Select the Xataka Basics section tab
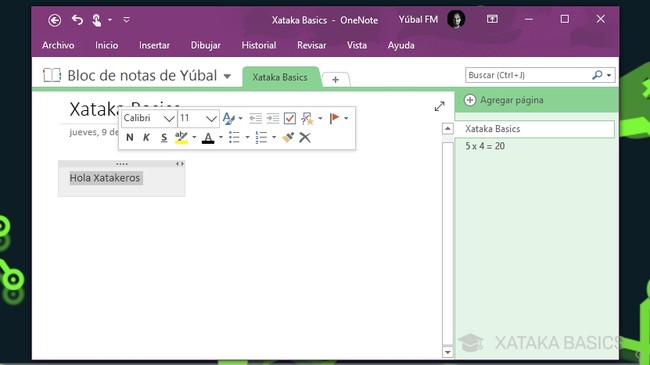 280,77
